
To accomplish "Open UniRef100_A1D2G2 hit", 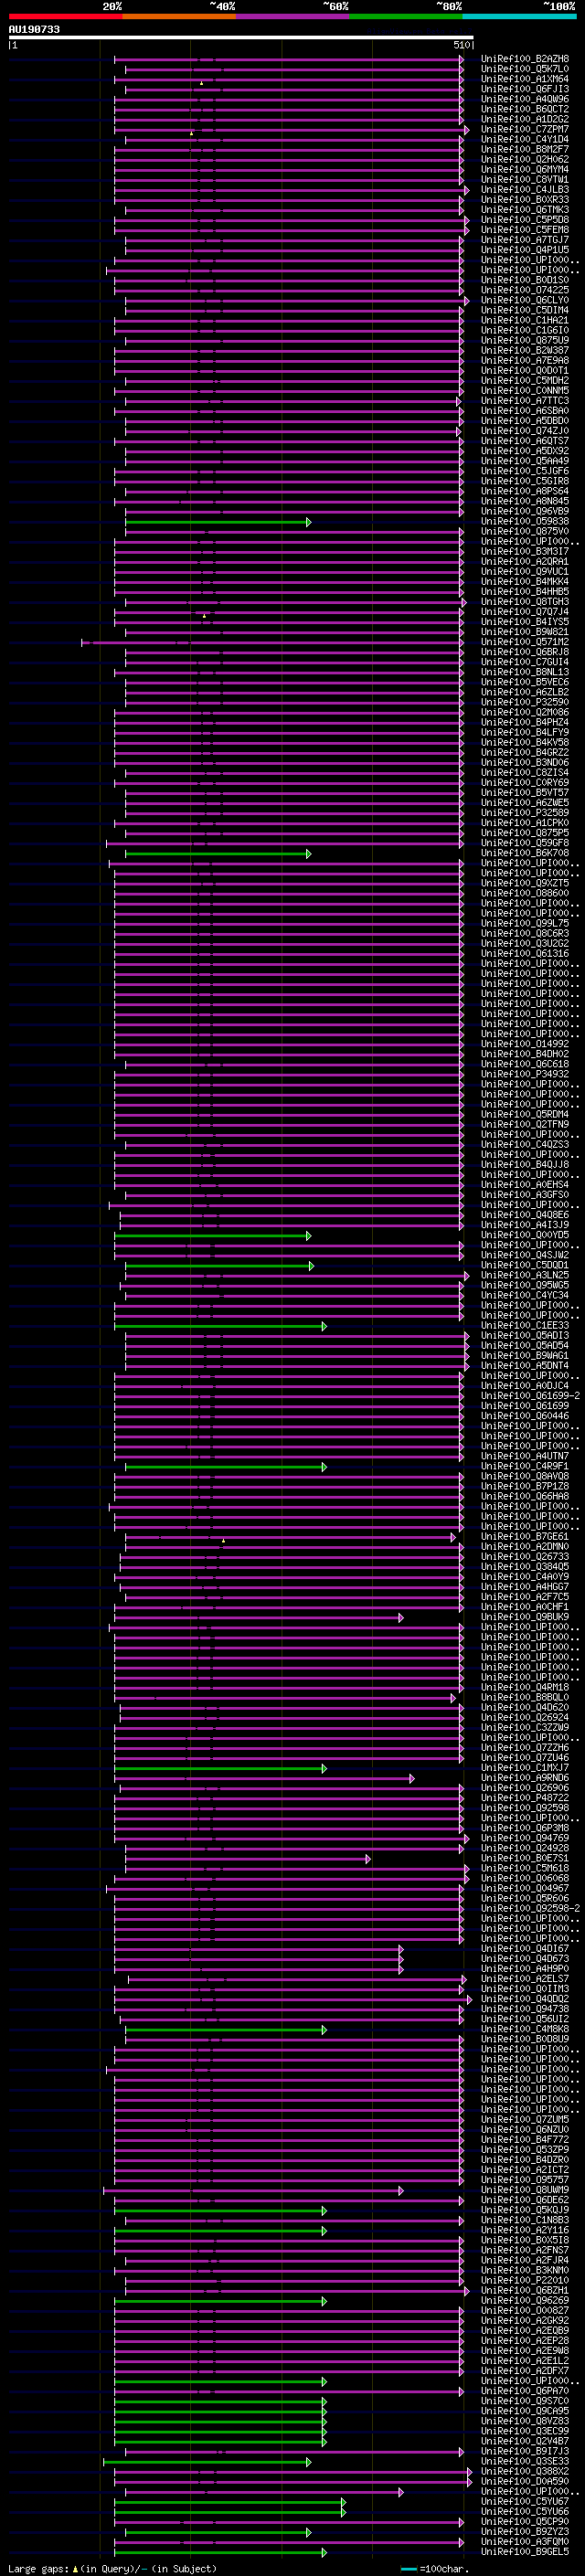I will pyautogui.click(x=524, y=119).
